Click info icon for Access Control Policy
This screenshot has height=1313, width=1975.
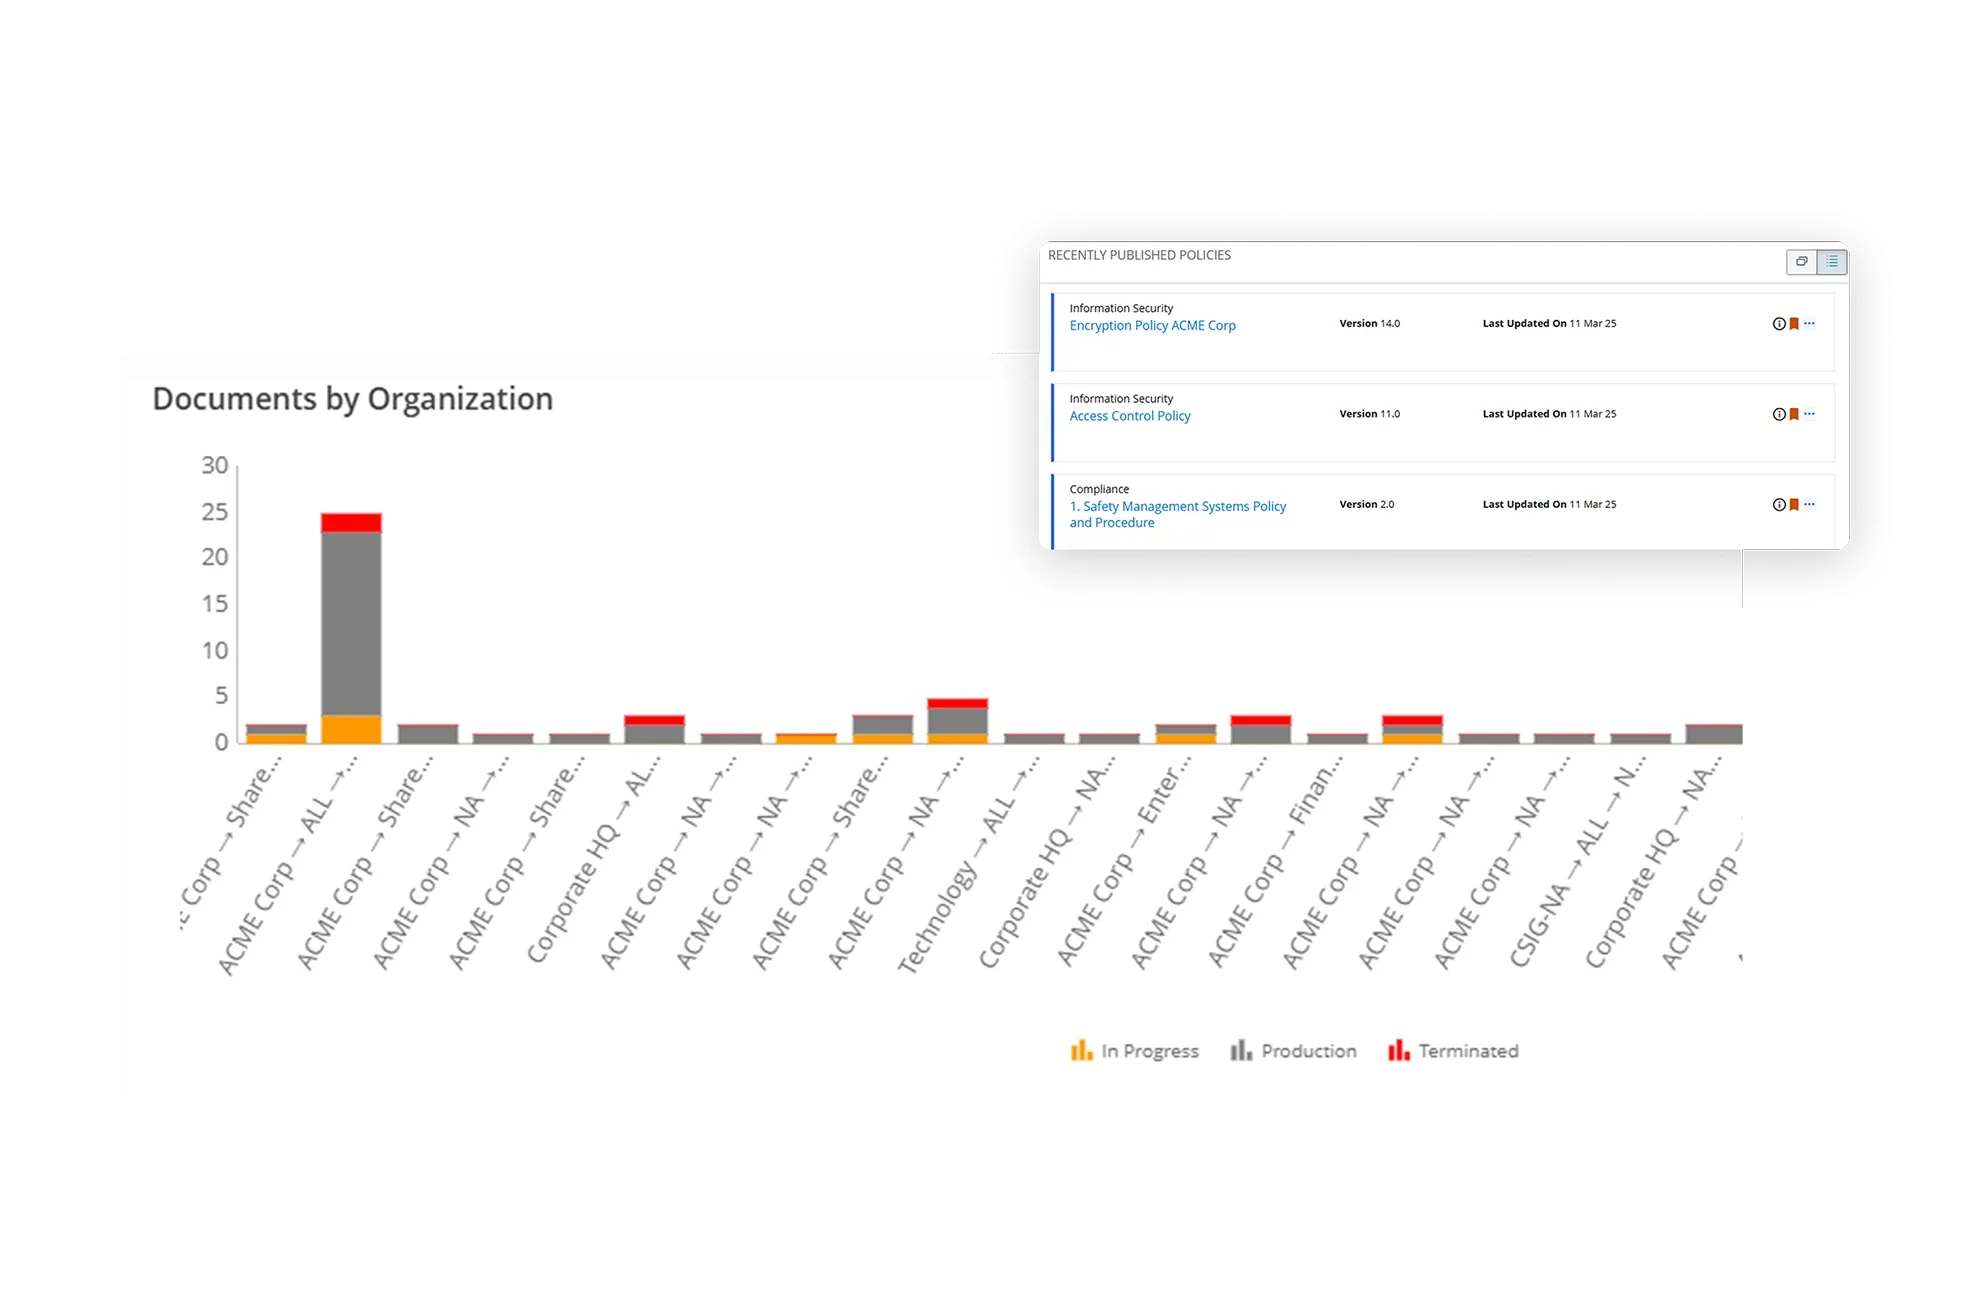1779,414
